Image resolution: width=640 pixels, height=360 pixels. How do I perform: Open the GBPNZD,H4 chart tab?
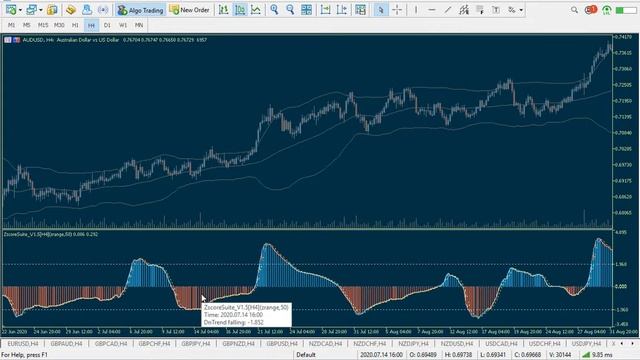coord(239,344)
